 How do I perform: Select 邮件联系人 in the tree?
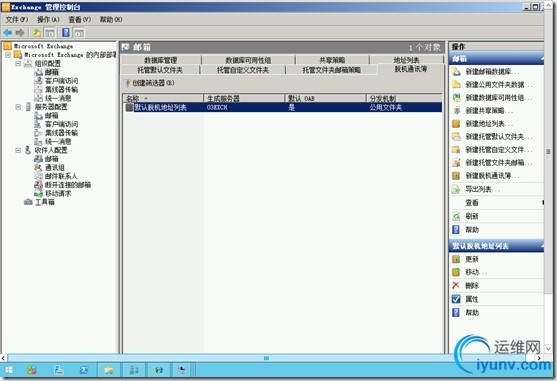61,176
